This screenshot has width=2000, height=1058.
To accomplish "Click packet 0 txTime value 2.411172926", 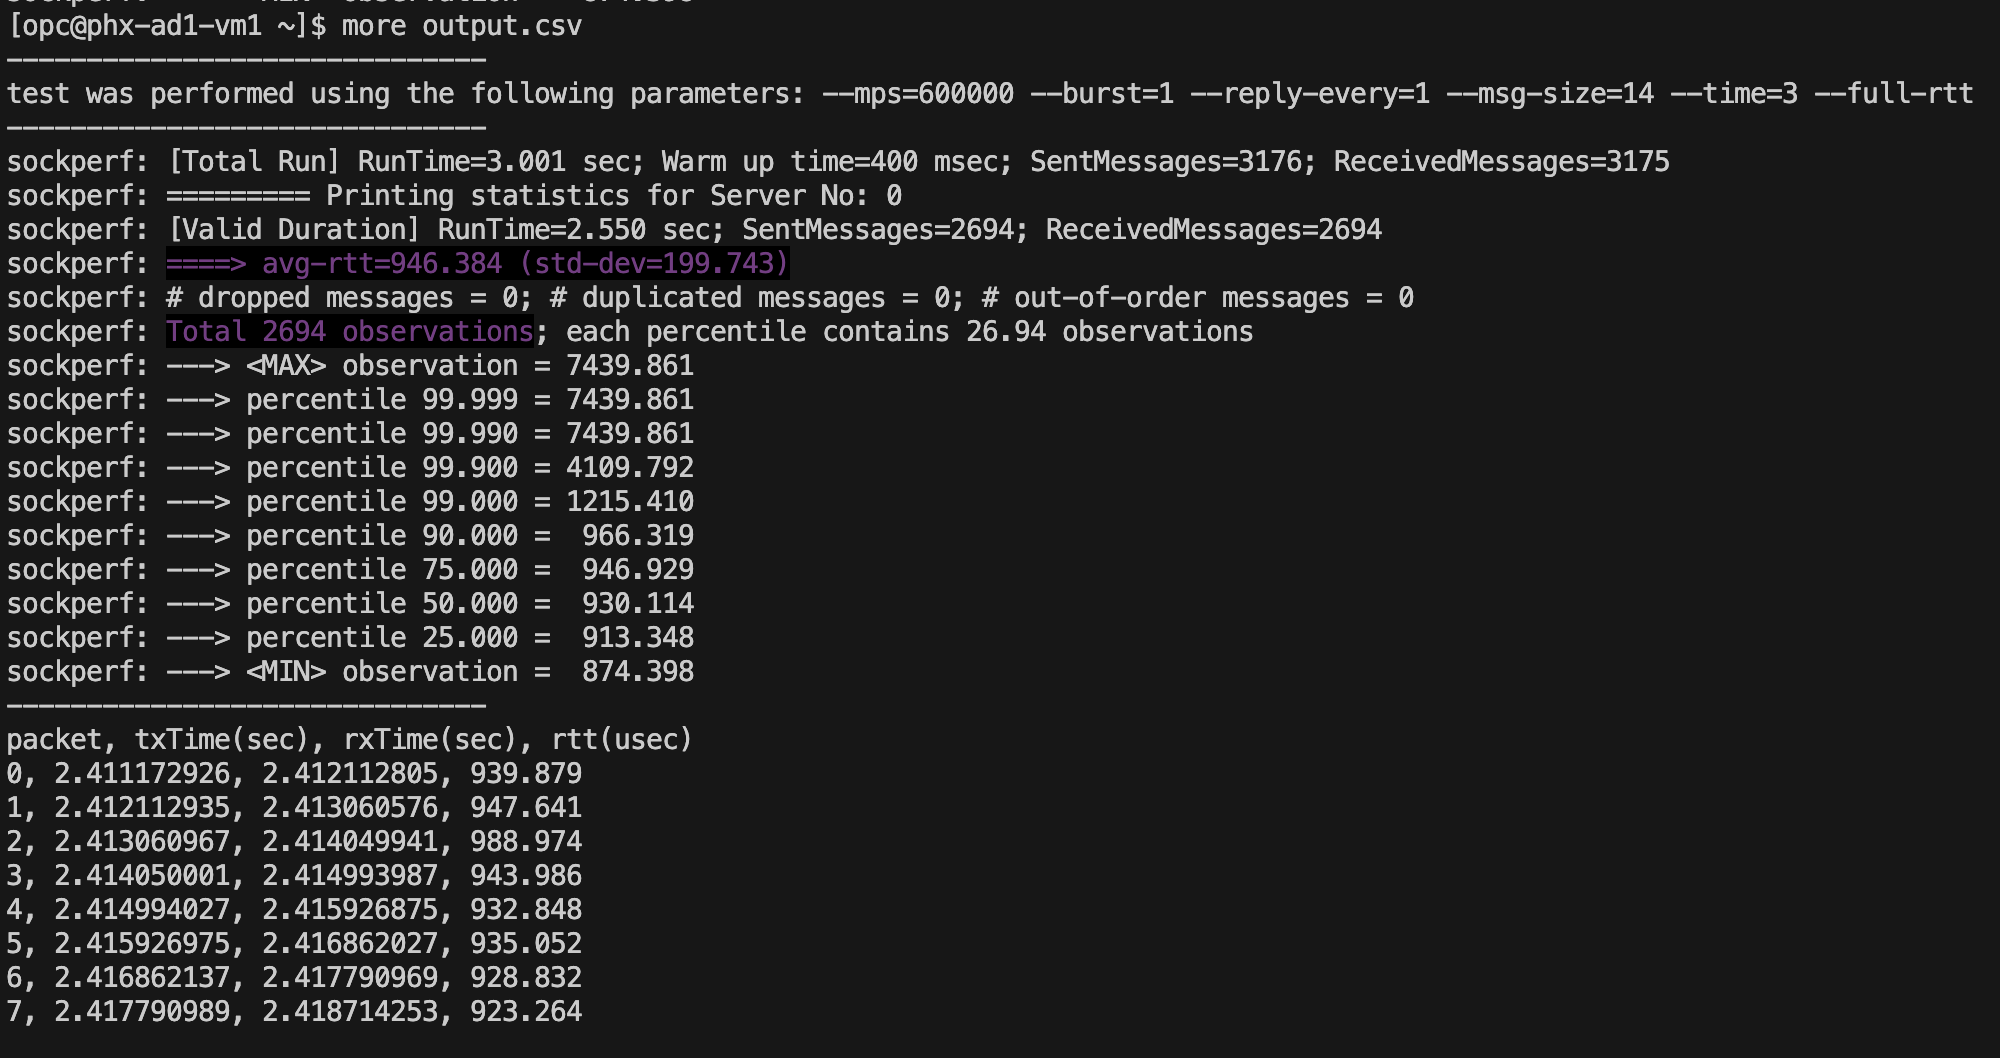I will (x=142, y=774).
